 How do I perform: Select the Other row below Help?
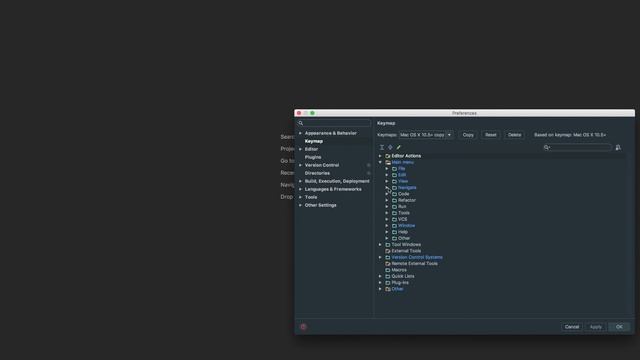point(404,238)
